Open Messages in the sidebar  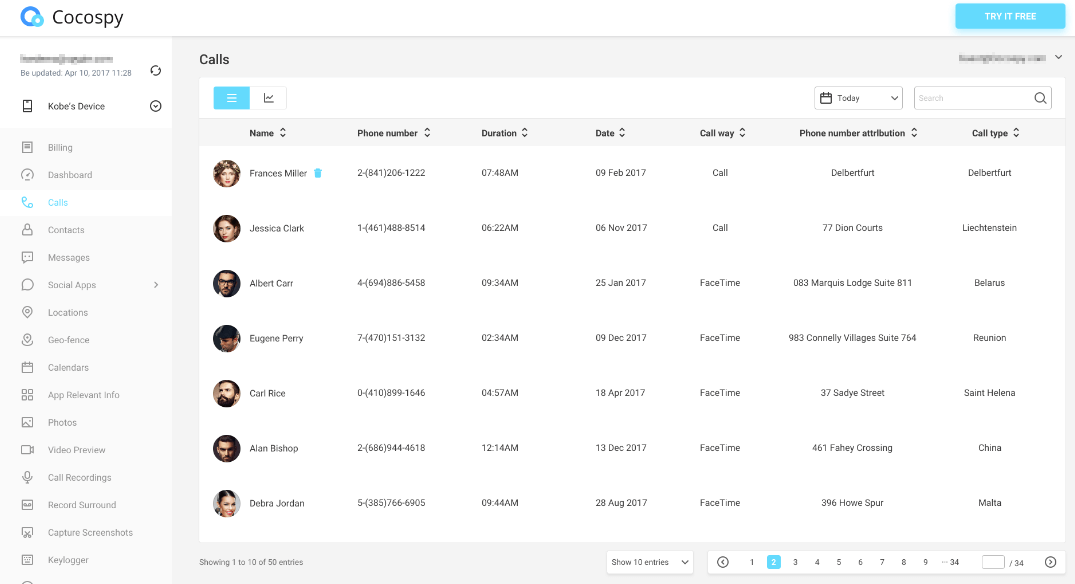tap(68, 258)
